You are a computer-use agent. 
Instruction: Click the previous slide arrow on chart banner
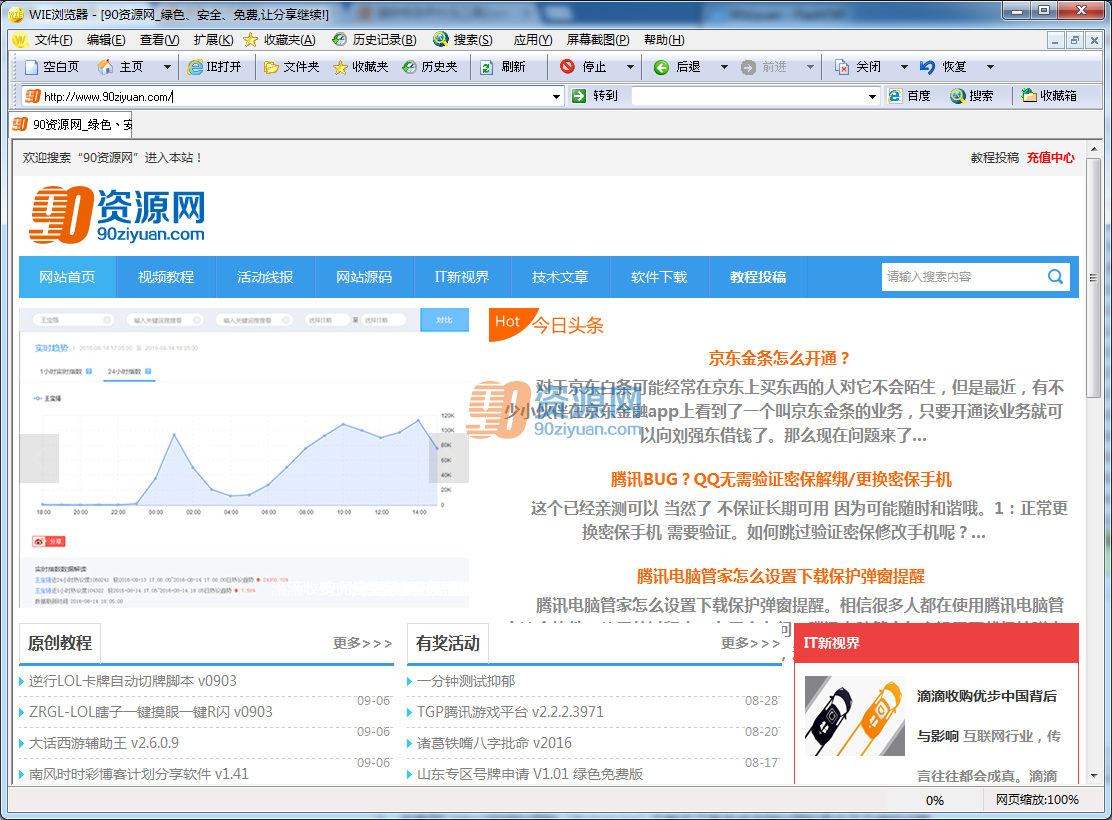click(39, 458)
